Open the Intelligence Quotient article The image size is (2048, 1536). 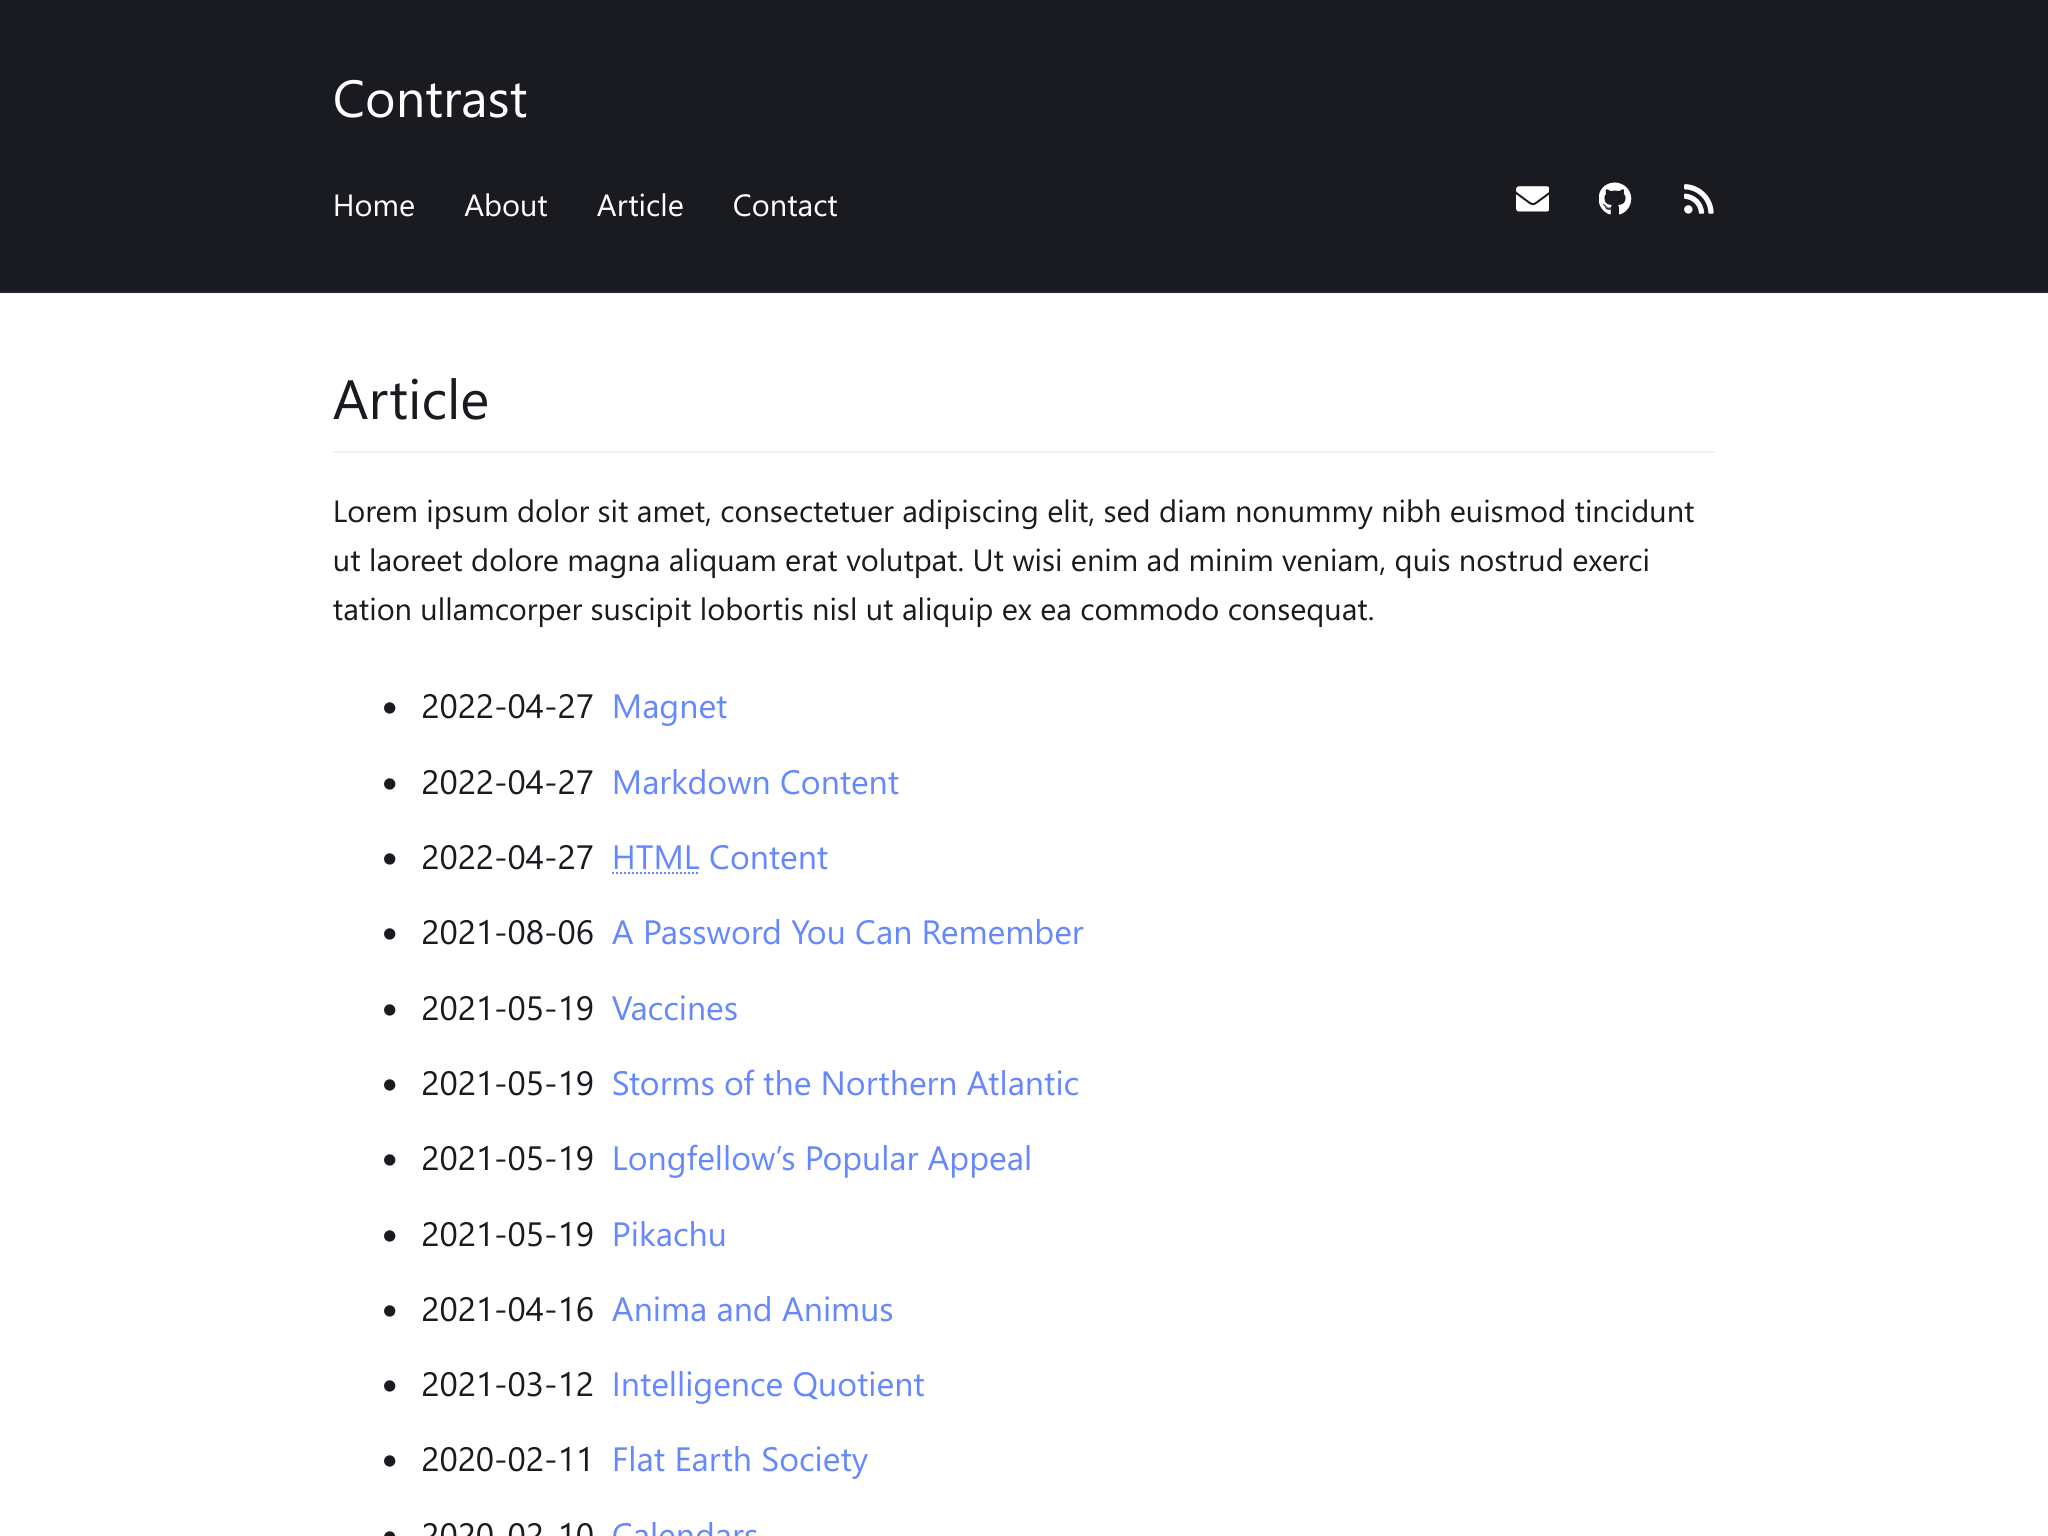(768, 1385)
